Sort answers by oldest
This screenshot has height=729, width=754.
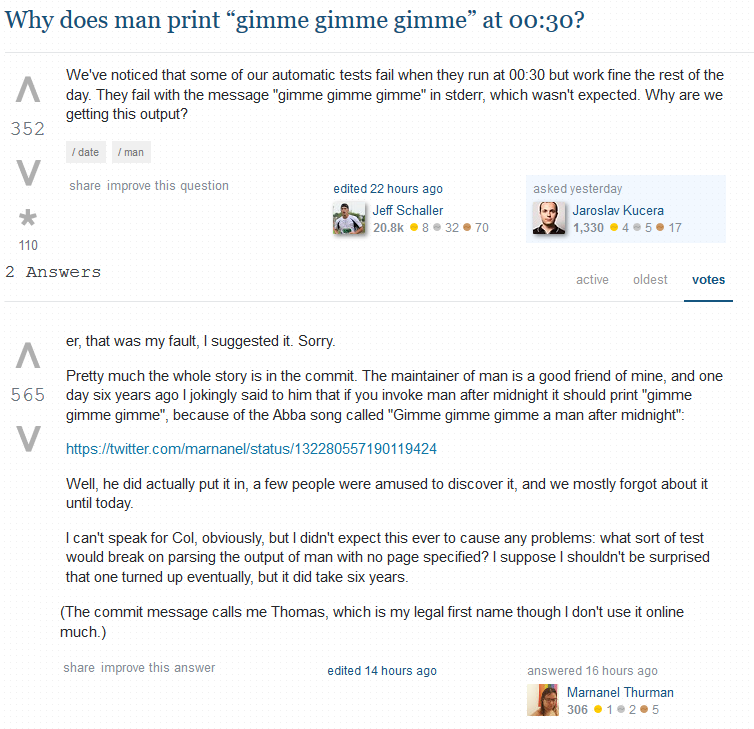650,280
